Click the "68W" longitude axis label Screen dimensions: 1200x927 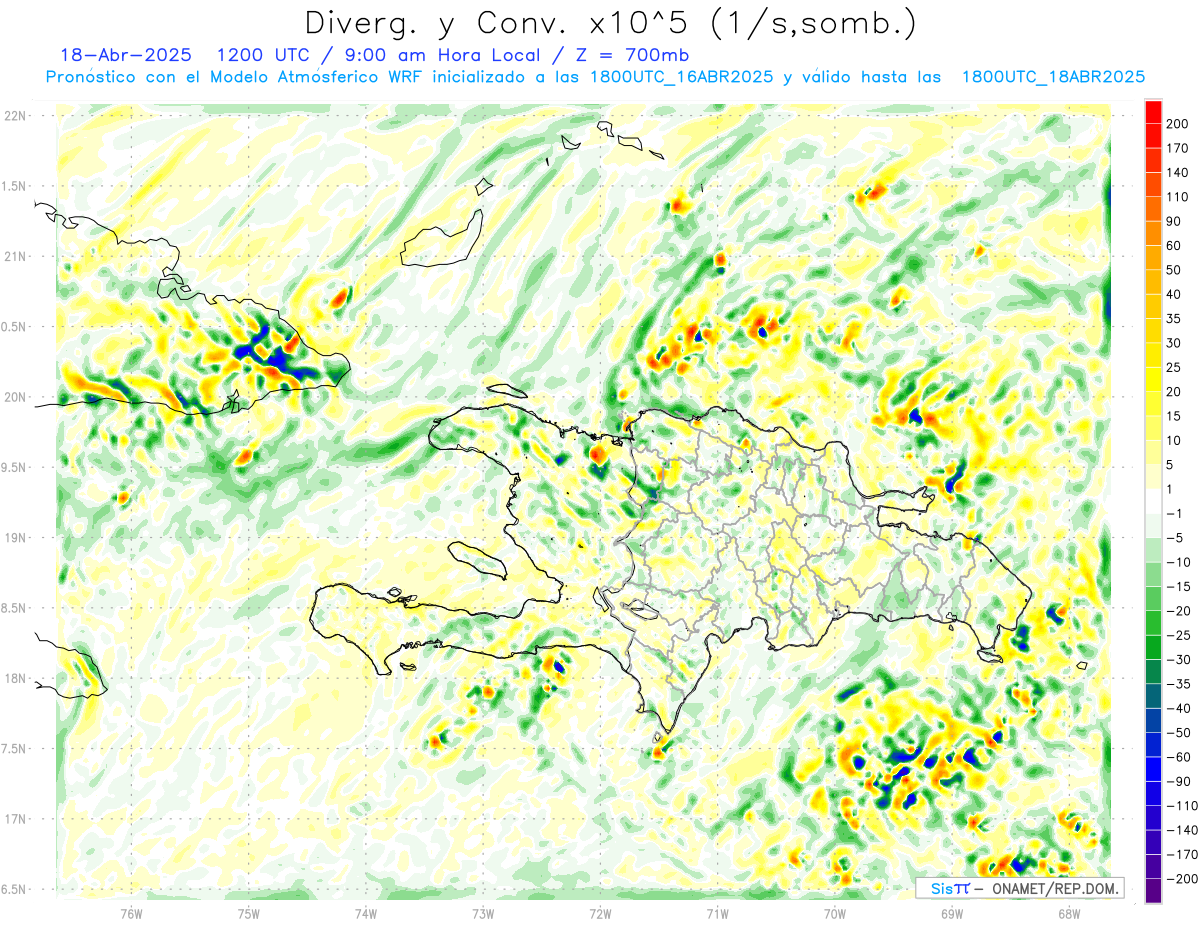pyautogui.click(x=1068, y=913)
